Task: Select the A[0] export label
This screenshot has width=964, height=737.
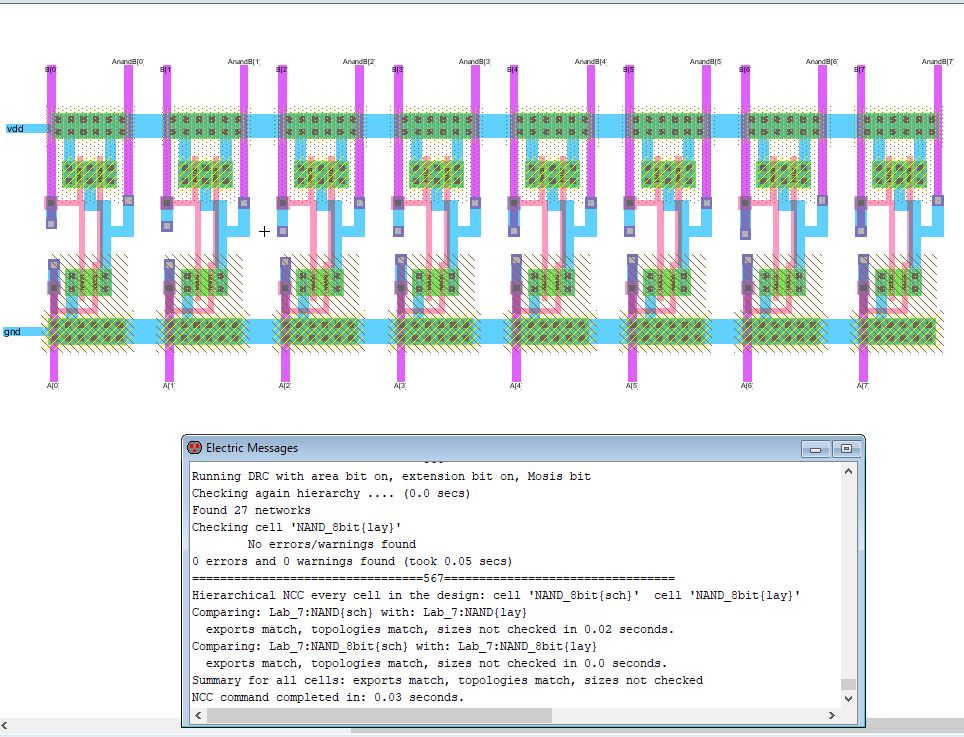Action: (x=53, y=386)
